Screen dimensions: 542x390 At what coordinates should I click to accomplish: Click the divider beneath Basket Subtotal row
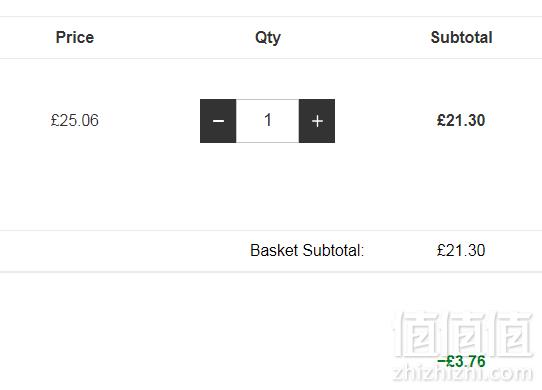pos(271,272)
